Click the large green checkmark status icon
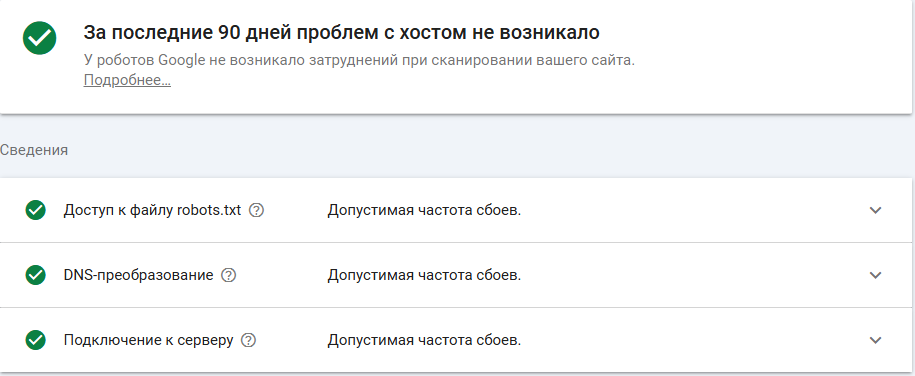This screenshot has width=915, height=376. click(40, 39)
